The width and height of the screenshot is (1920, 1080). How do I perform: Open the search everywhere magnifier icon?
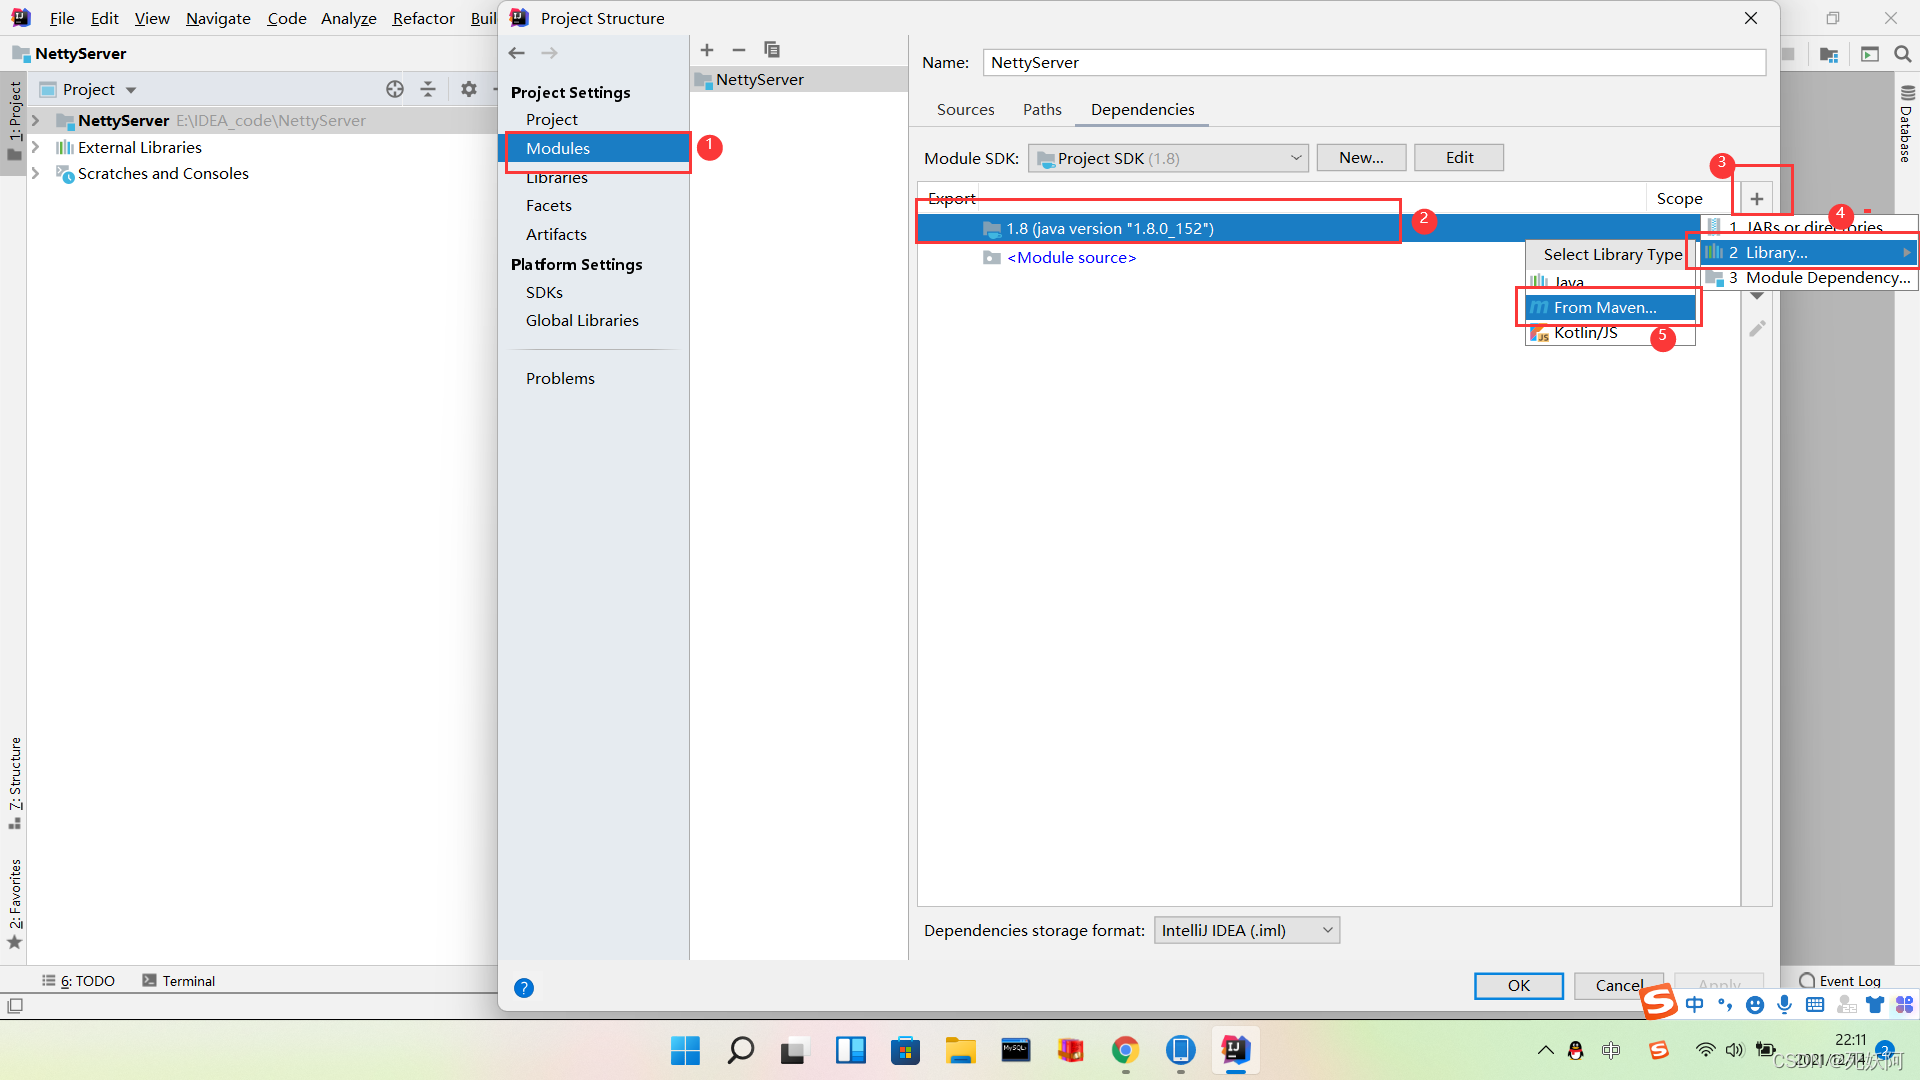click(1903, 54)
